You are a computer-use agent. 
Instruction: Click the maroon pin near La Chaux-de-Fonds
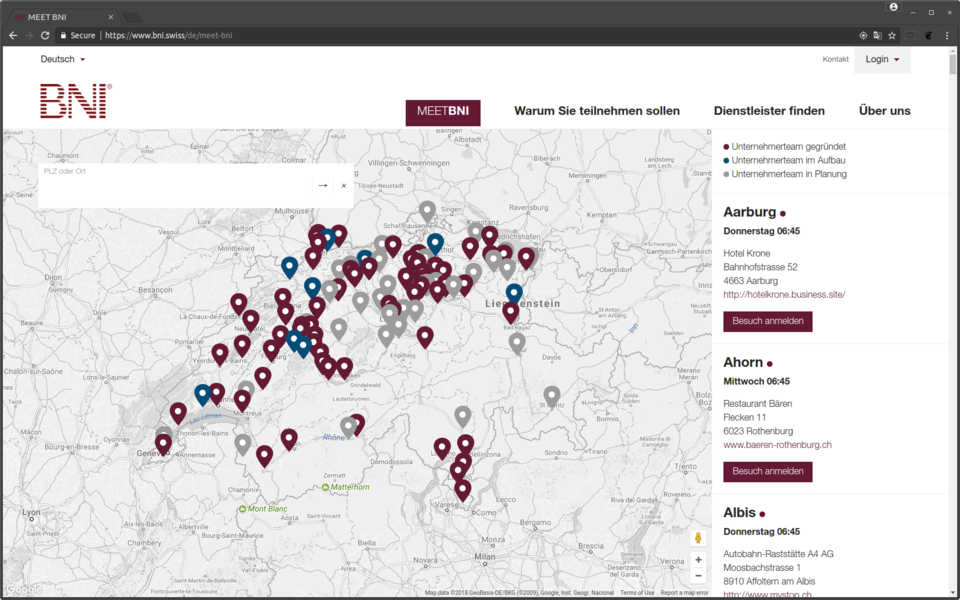239,304
